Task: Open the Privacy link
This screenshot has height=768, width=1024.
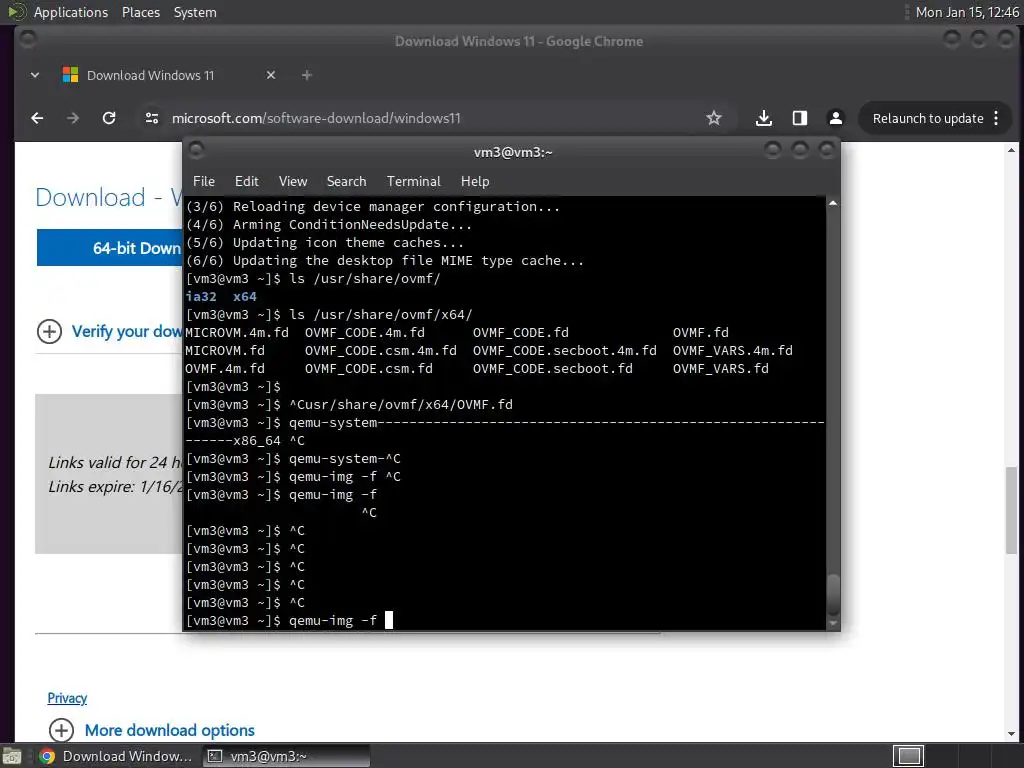Action: click(67, 698)
